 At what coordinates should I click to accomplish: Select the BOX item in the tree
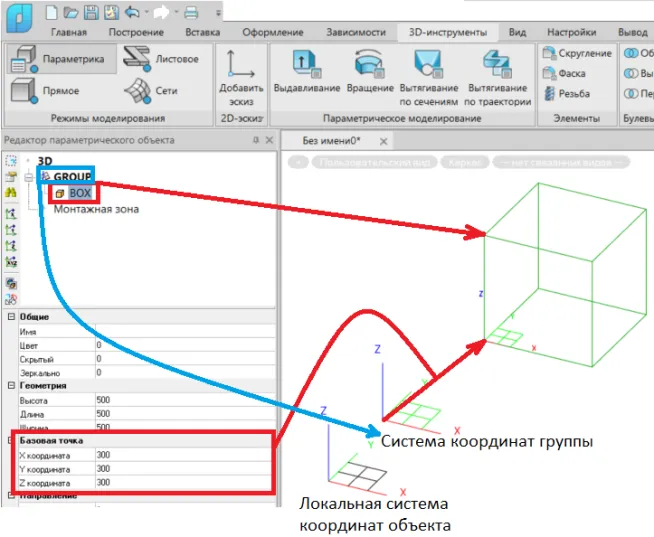tap(80, 192)
